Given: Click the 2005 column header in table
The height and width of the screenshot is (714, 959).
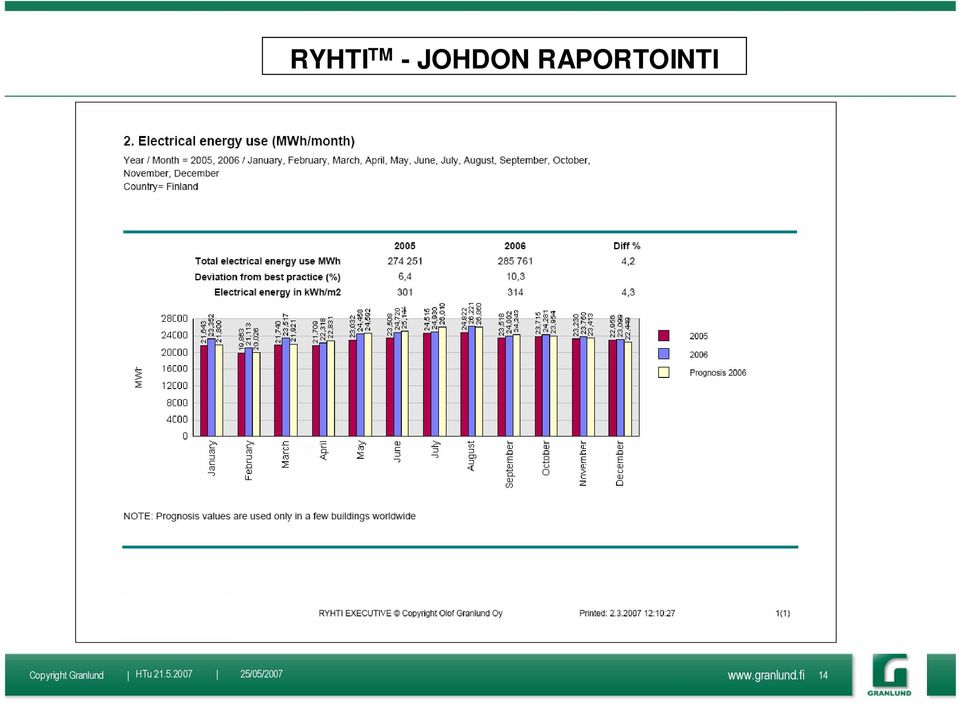Looking at the screenshot, I should coord(405,245).
